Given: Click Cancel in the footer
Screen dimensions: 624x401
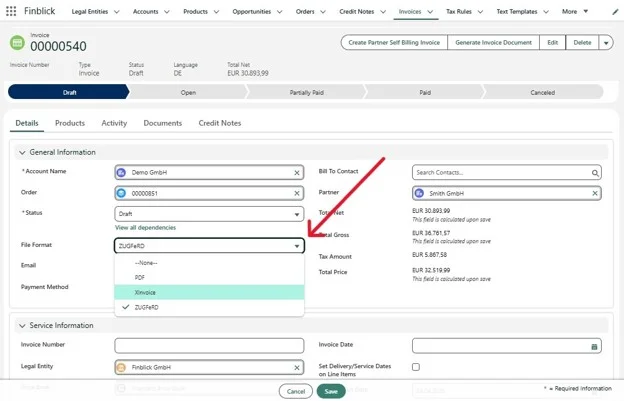Looking at the screenshot, I should tap(296, 391).
